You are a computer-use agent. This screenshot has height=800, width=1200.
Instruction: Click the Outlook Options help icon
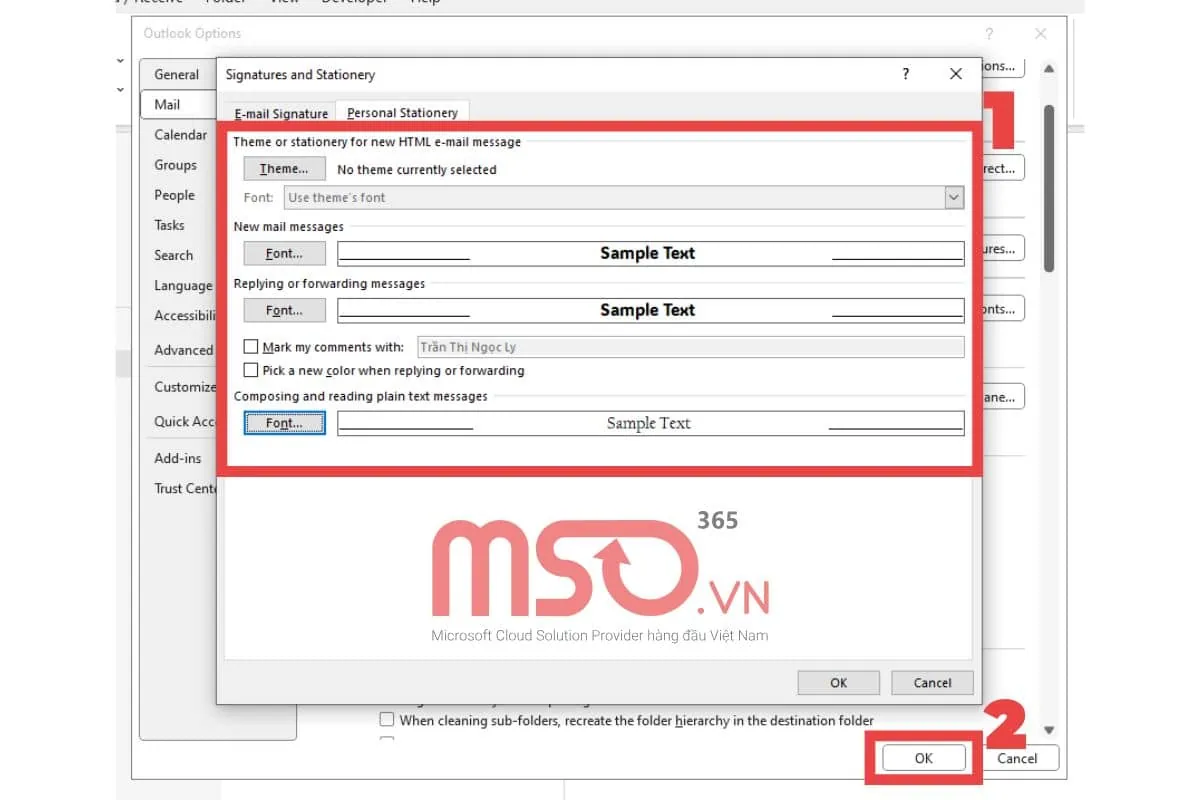[990, 33]
